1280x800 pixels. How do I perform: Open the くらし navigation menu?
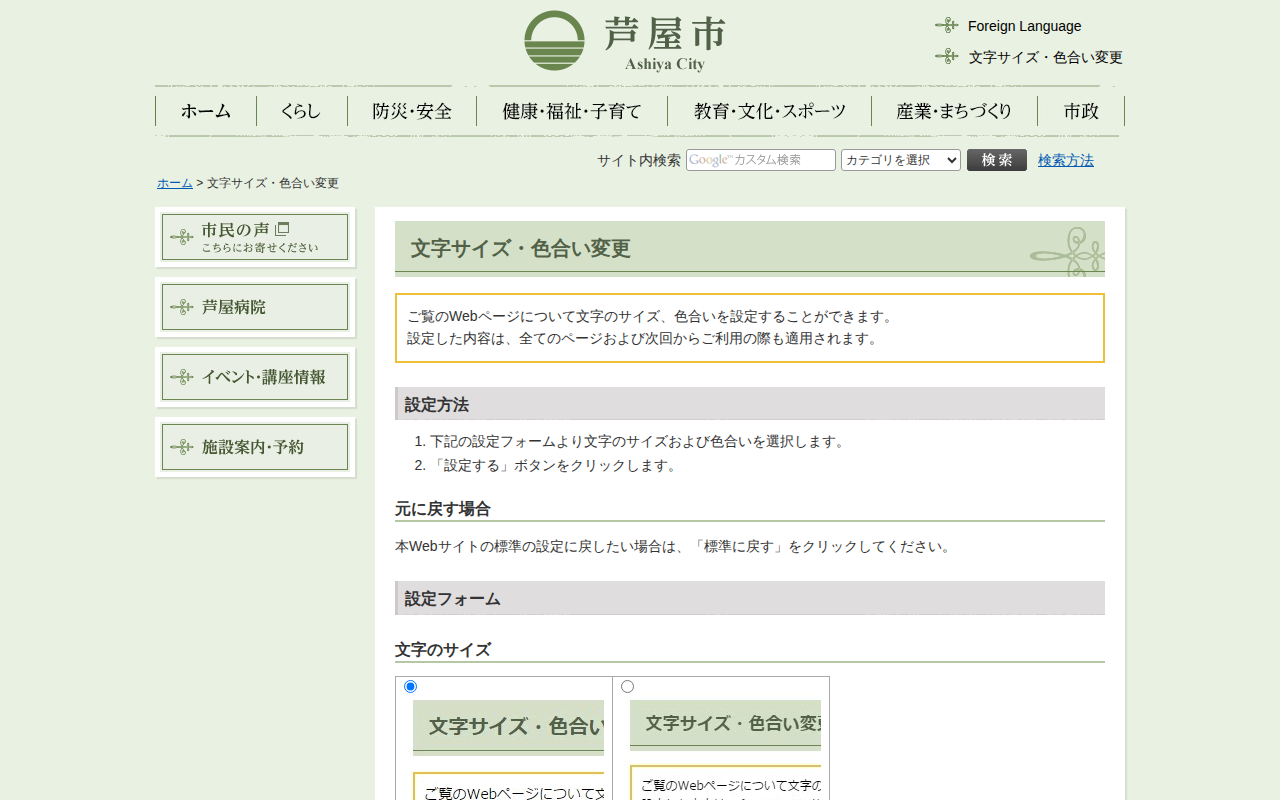301,111
